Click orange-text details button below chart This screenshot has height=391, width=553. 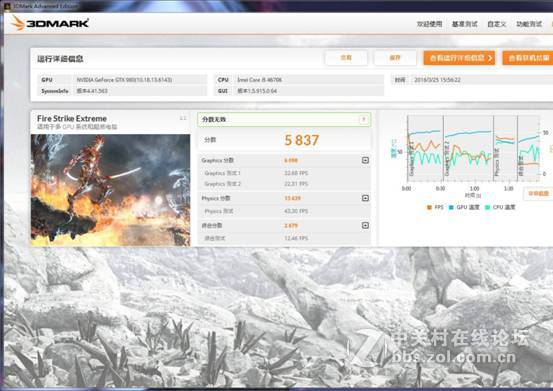tap(538, 194)
